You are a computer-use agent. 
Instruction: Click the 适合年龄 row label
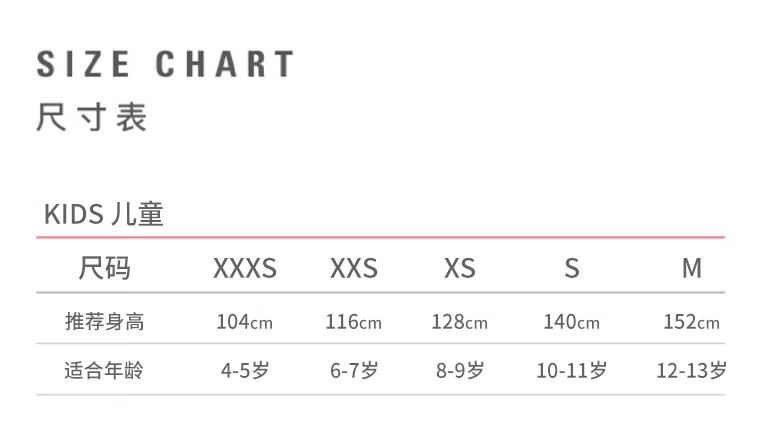[x=105, y=371]
